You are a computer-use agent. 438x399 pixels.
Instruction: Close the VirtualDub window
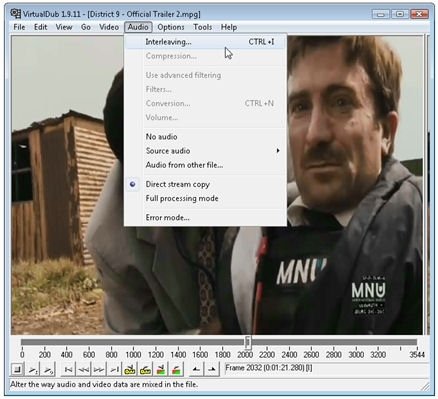(x=419, y=14)
